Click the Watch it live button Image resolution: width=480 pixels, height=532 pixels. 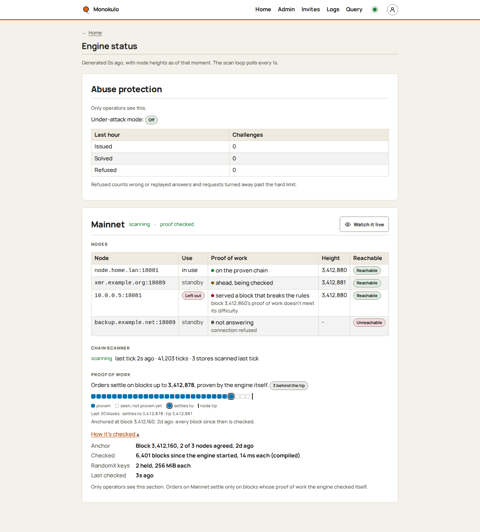tap(364, 224)
